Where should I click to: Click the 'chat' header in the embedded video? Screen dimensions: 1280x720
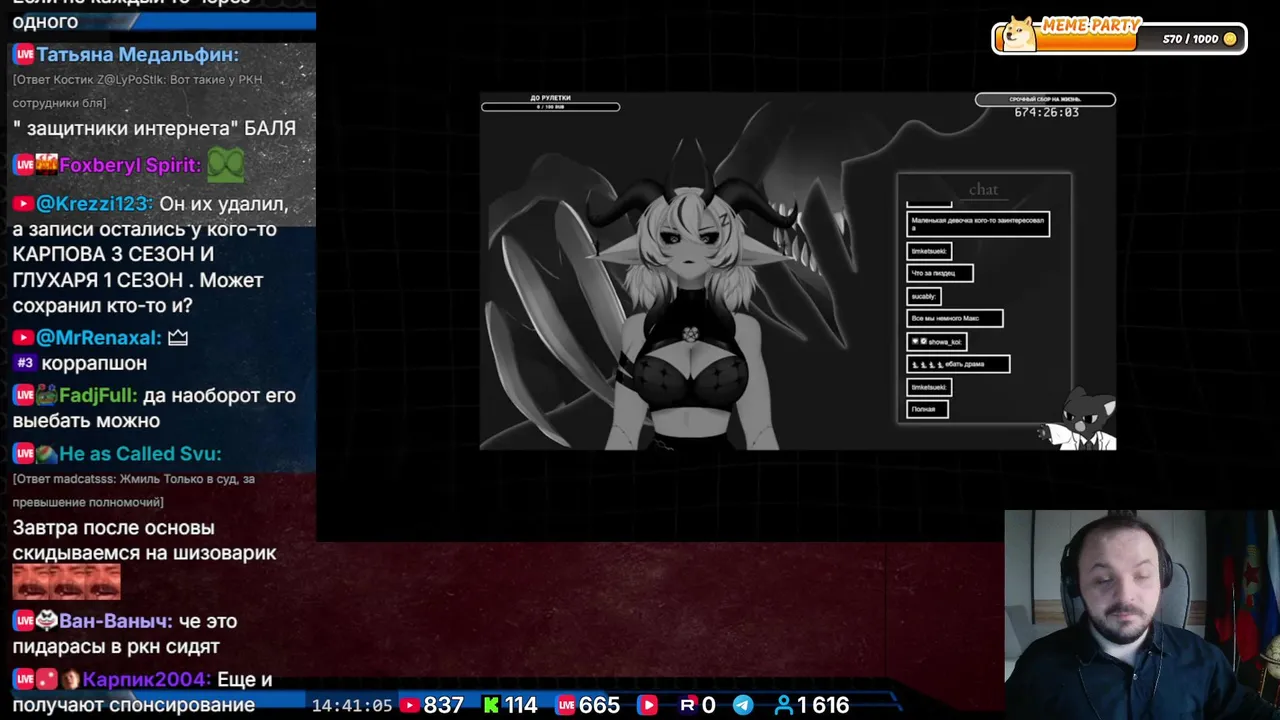[983, 189]
